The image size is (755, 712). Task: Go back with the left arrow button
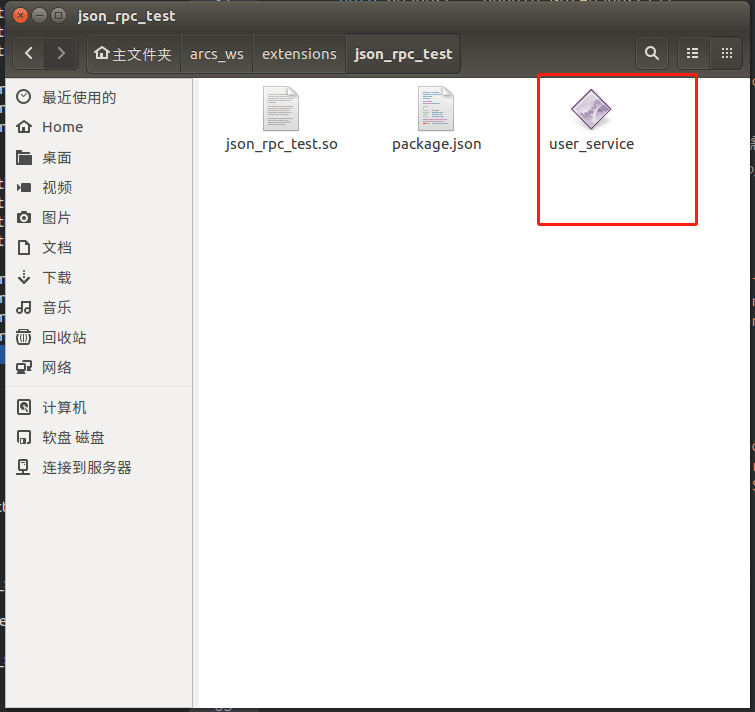29,53
